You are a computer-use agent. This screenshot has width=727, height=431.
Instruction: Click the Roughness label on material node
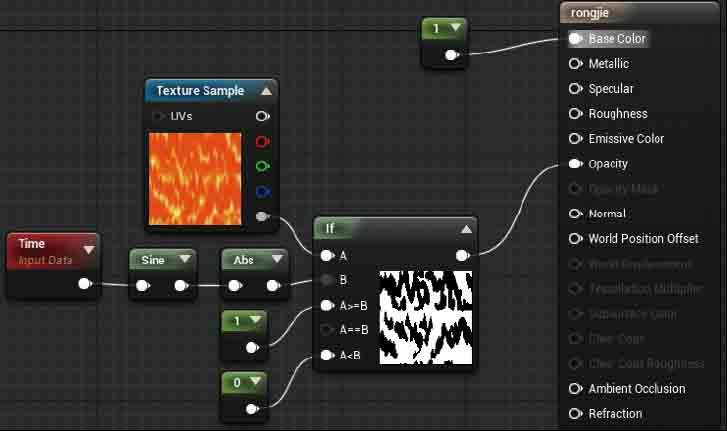[617, 114]
